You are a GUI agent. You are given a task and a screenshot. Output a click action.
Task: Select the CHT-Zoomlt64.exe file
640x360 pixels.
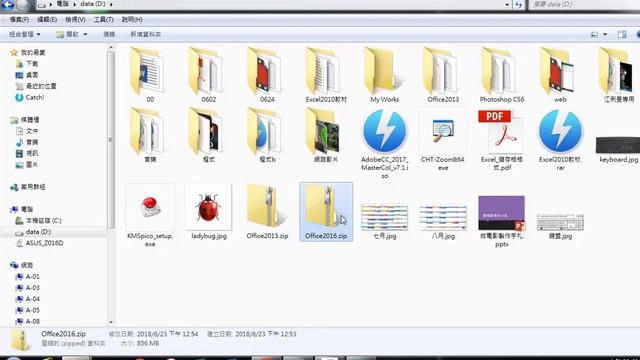(x=443, y=140)
